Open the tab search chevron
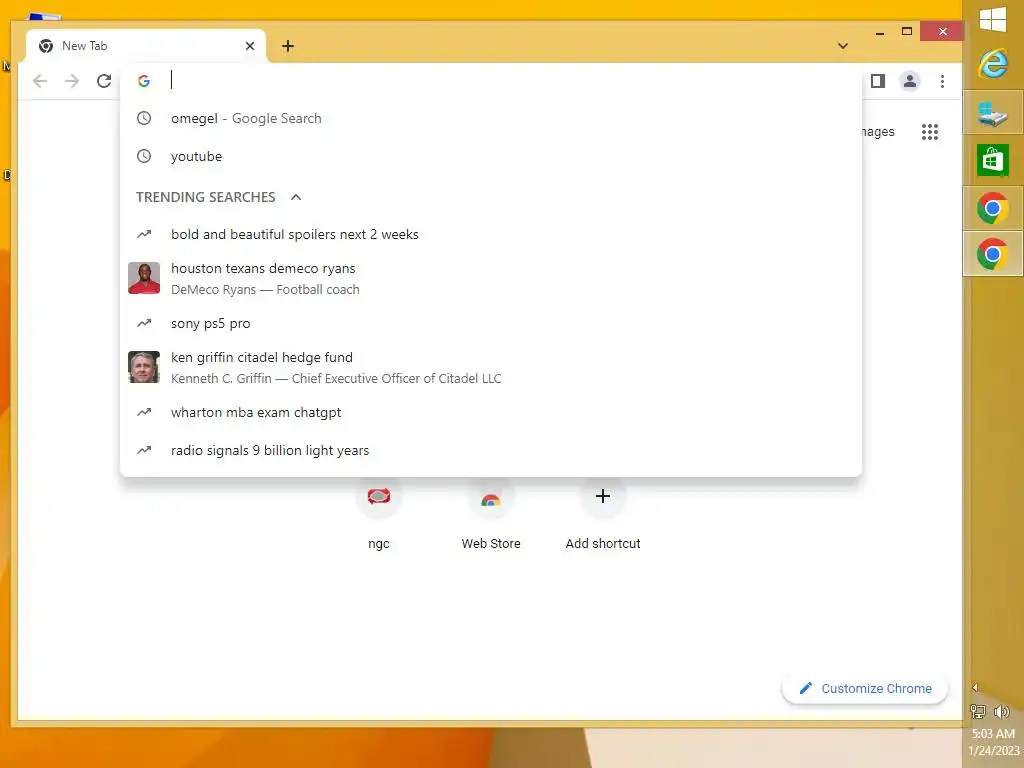Screen dimensions: 1024x768 (x=843, y=46)
